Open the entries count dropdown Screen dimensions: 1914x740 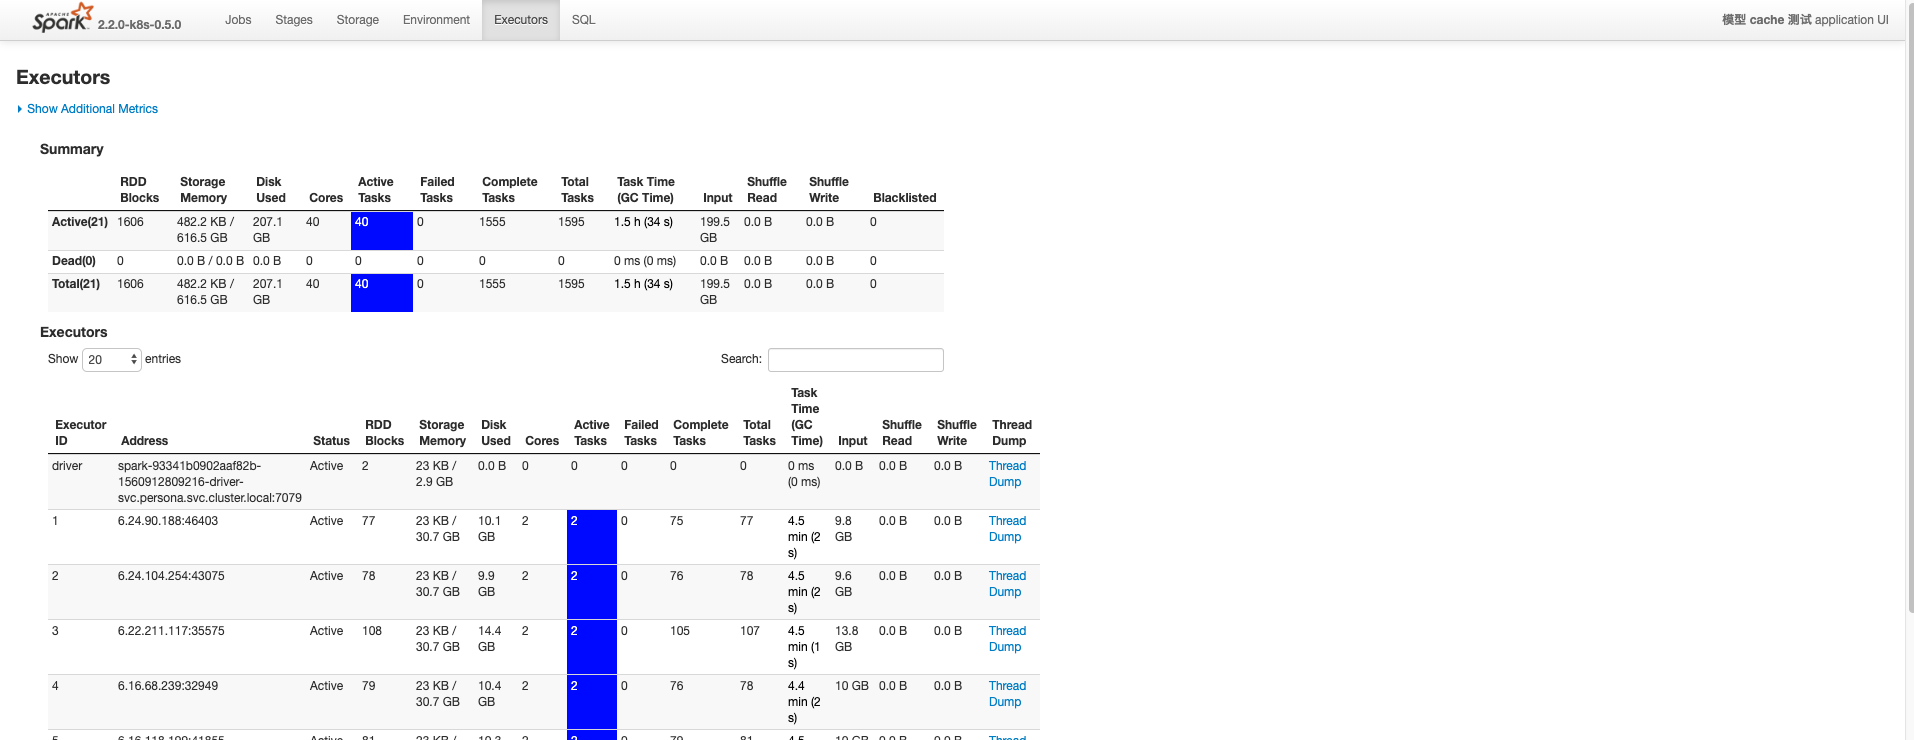[x=111, y=360]
